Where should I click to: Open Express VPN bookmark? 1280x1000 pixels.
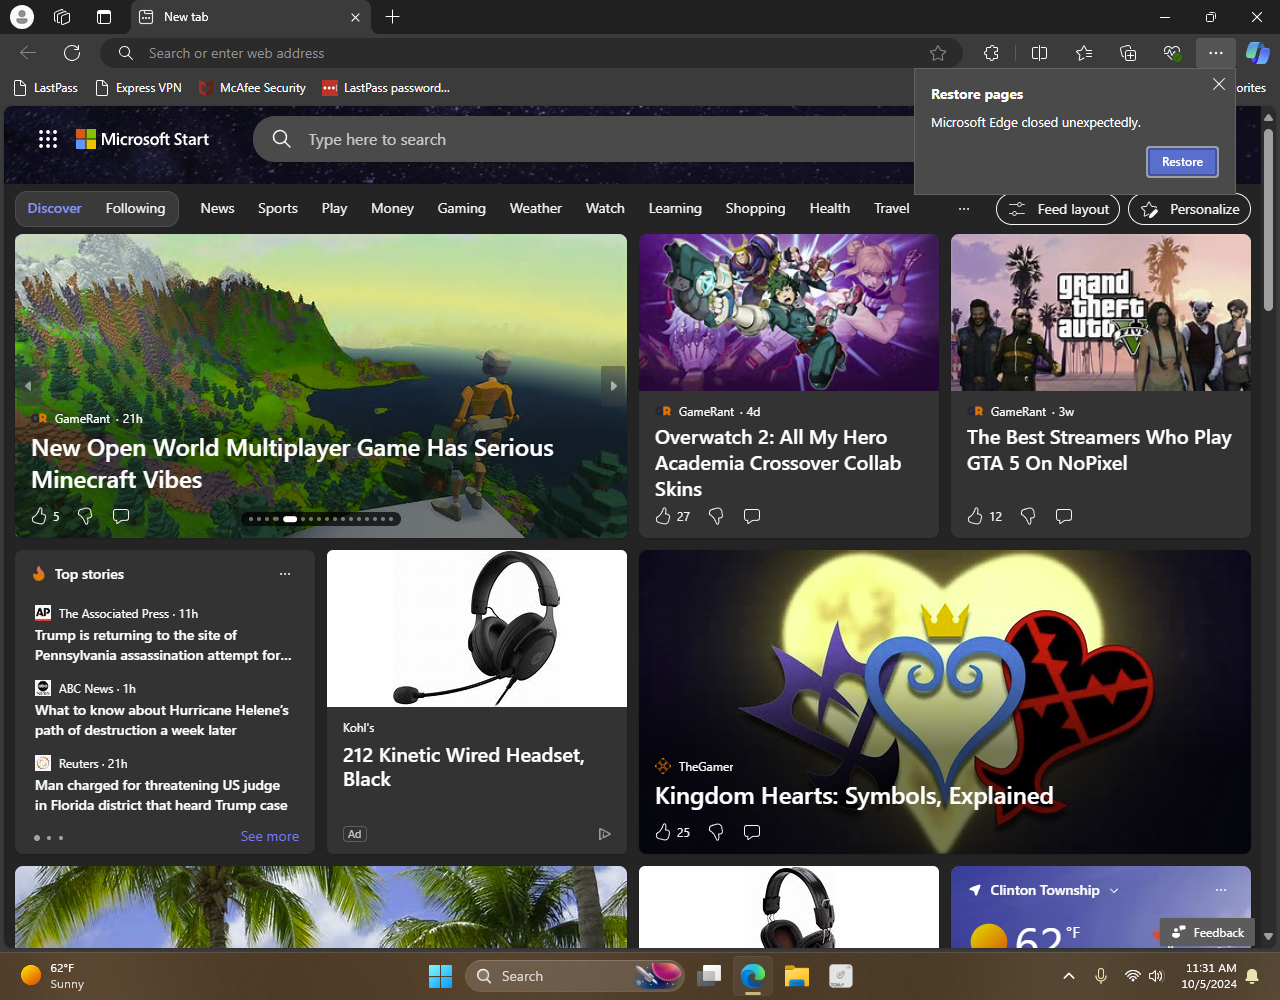139,88
